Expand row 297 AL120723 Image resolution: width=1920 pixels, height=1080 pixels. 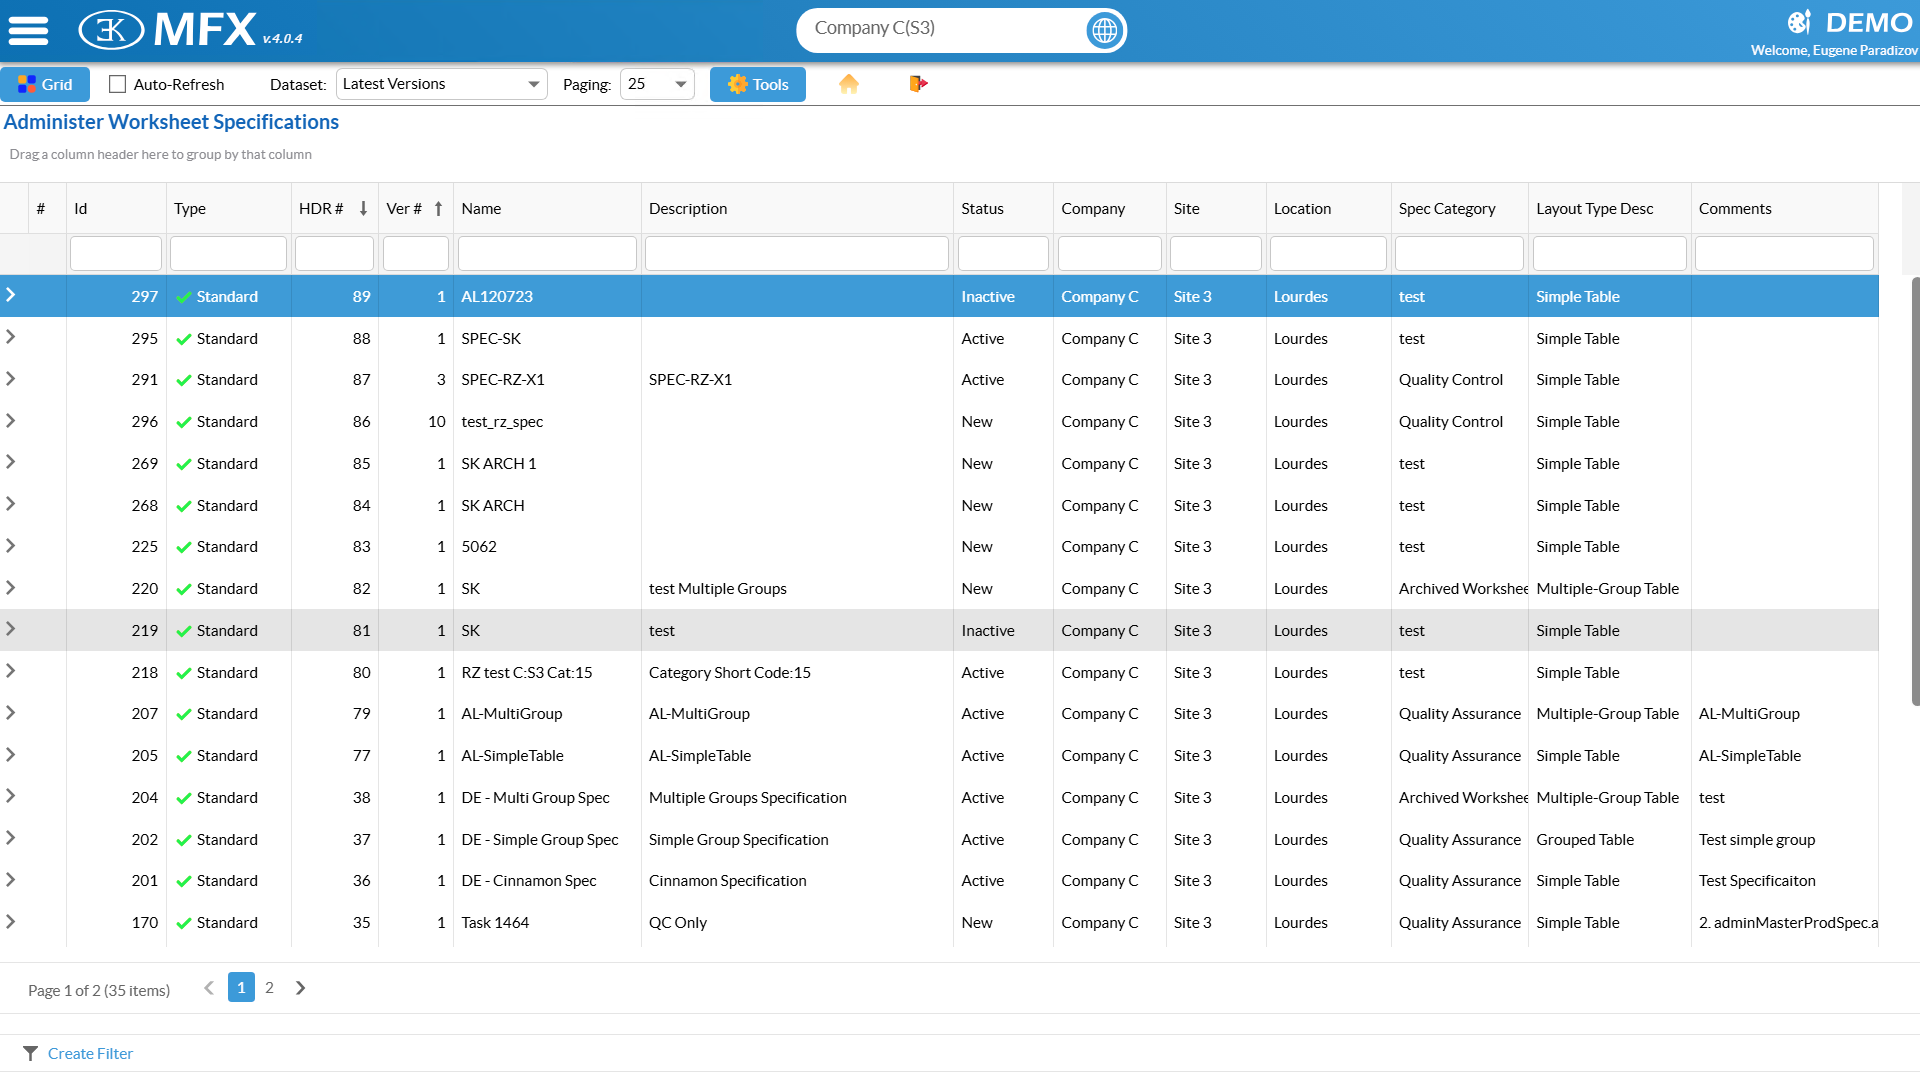(11, 295)
